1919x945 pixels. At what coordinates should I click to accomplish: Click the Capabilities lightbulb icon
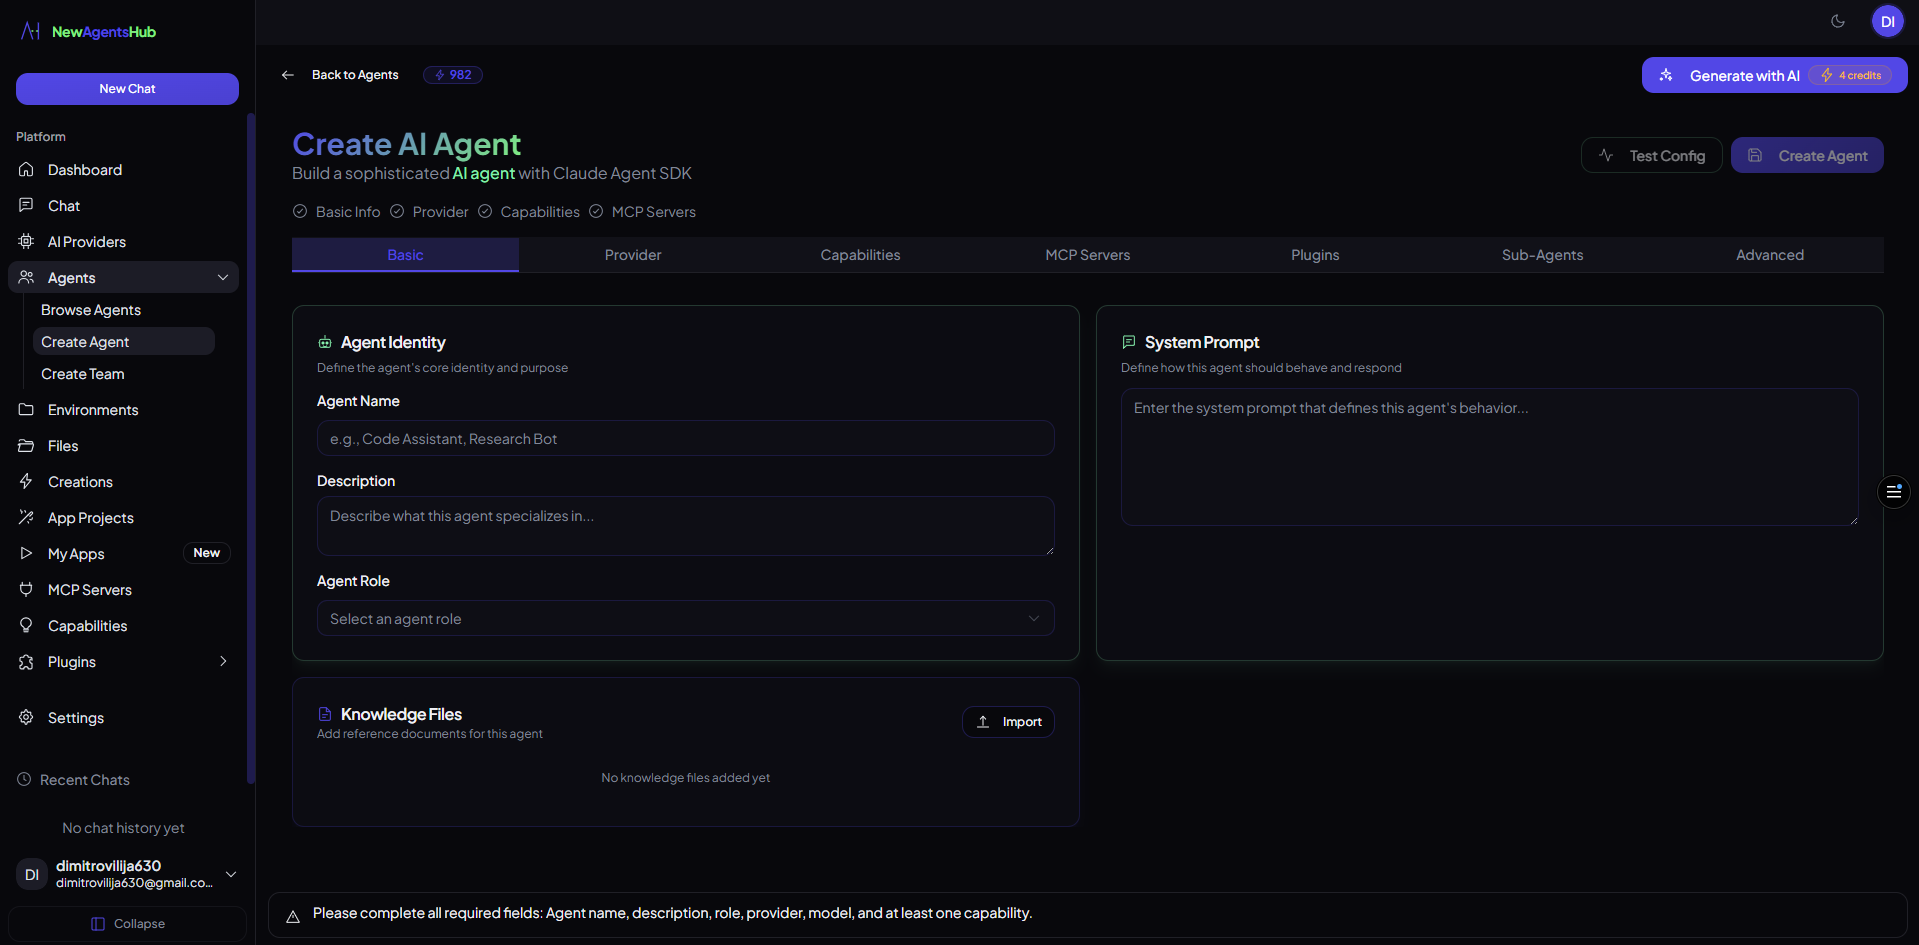click(27, 626)
